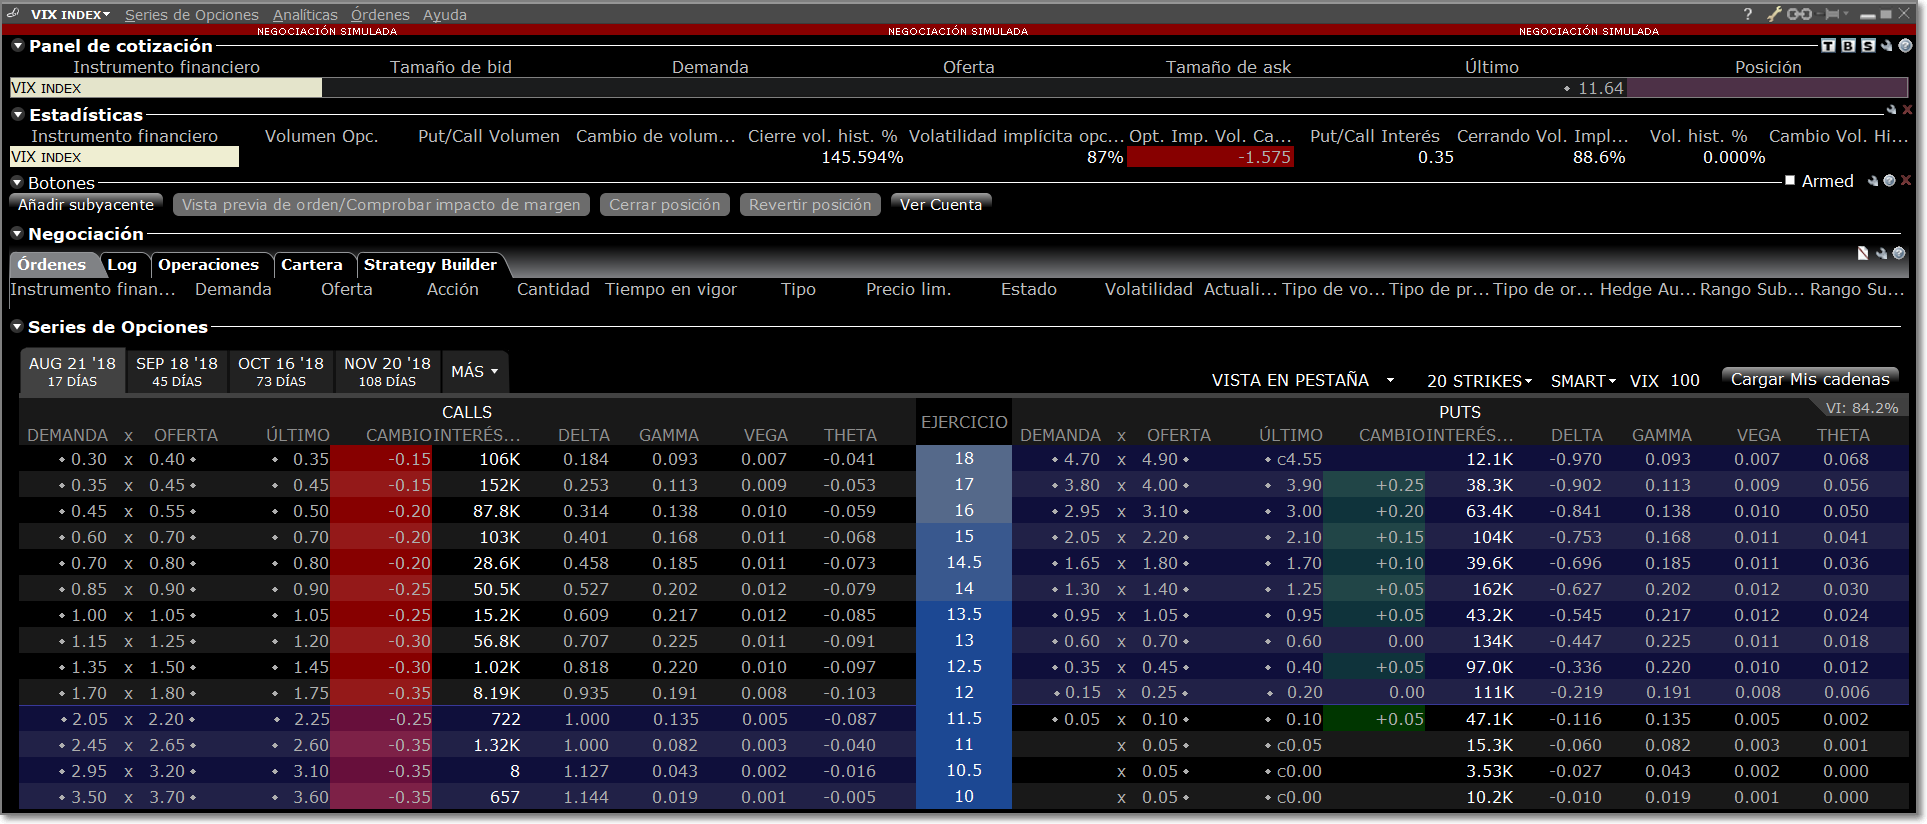Click the Cargar Mis cadenas button

[1810, 379]
